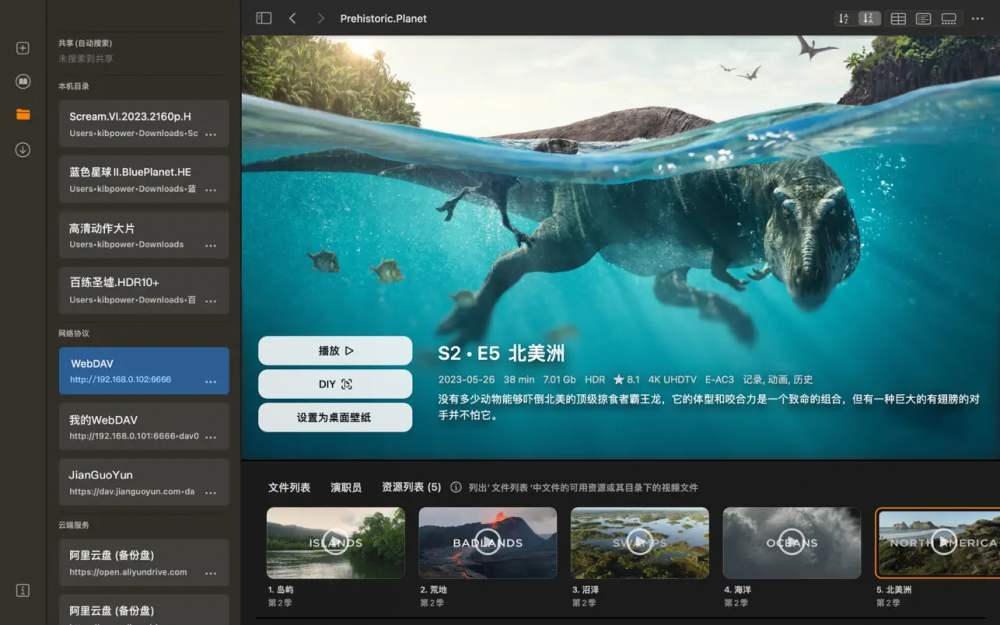The height and width of the screenshot is (625, 1000).
Task: Click the Prehistoric.Planet title in toolbar
Action: pos(383,18)
